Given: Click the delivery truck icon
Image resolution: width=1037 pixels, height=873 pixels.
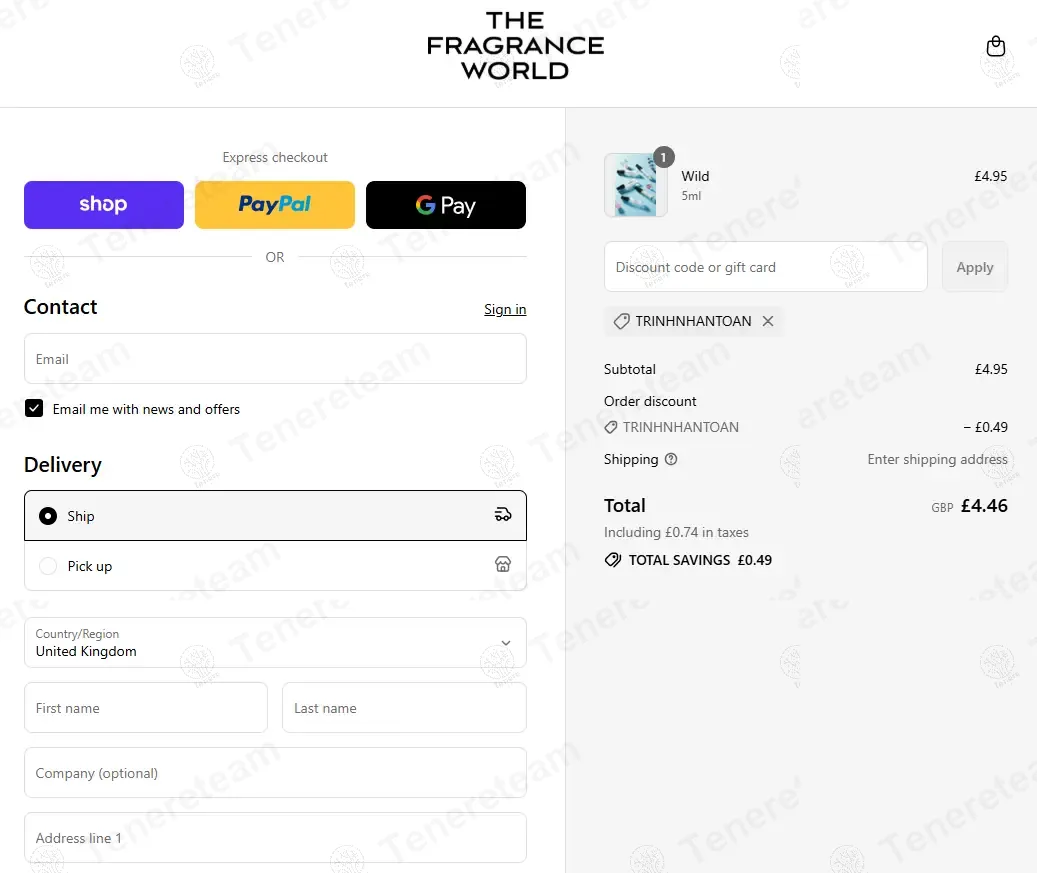Looking at the screenshot, I should tap(503, 515).
